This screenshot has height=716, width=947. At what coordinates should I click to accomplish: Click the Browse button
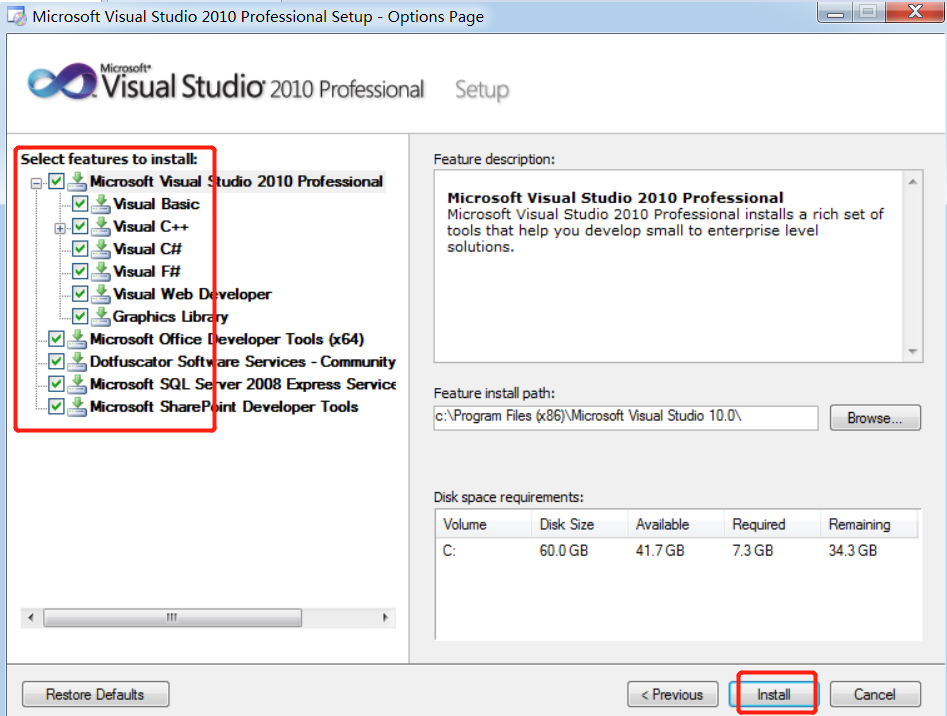(x=875, y=418)
